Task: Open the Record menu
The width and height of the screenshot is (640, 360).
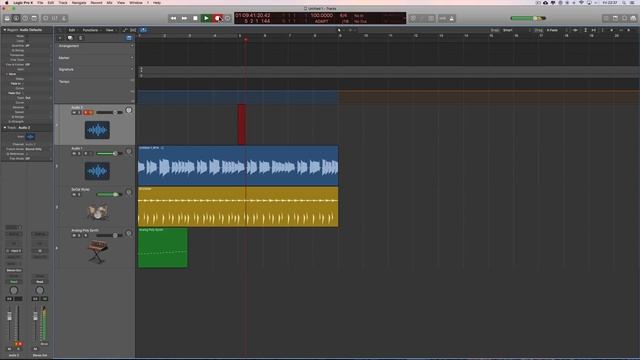Action: click(96, 2)
